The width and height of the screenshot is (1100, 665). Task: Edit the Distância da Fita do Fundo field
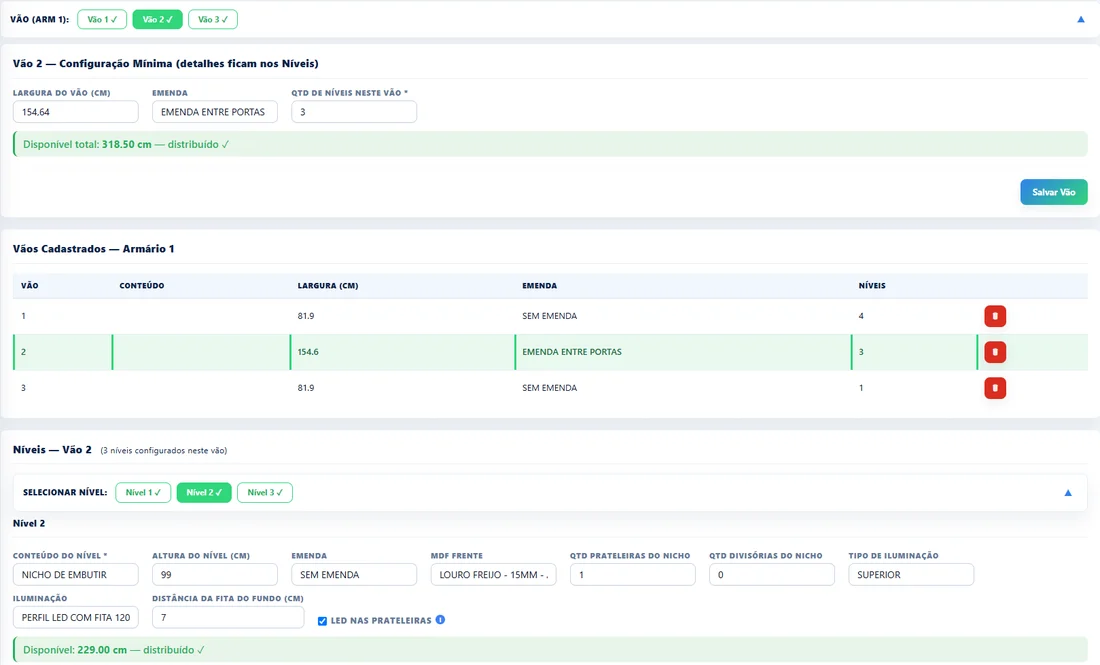228,617
